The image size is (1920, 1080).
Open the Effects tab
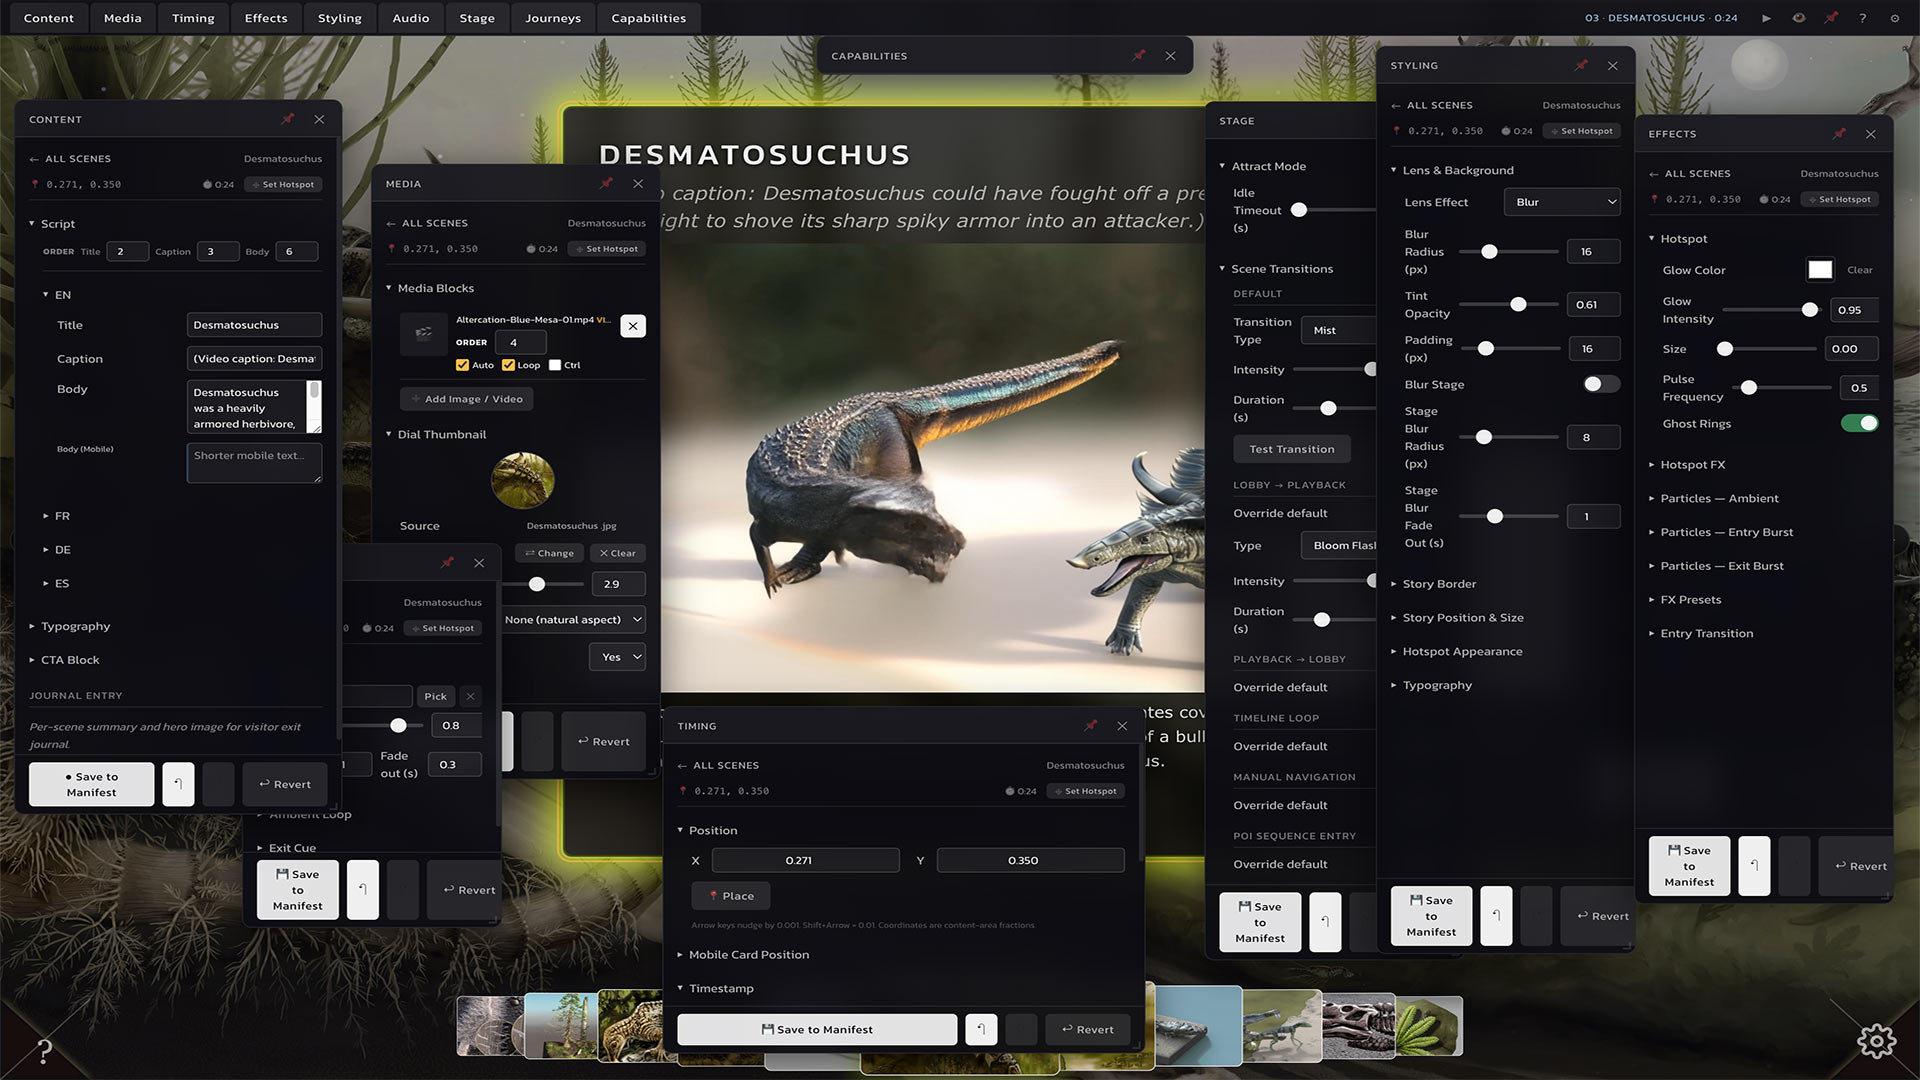pyautogui.click(x=266, y=18)
